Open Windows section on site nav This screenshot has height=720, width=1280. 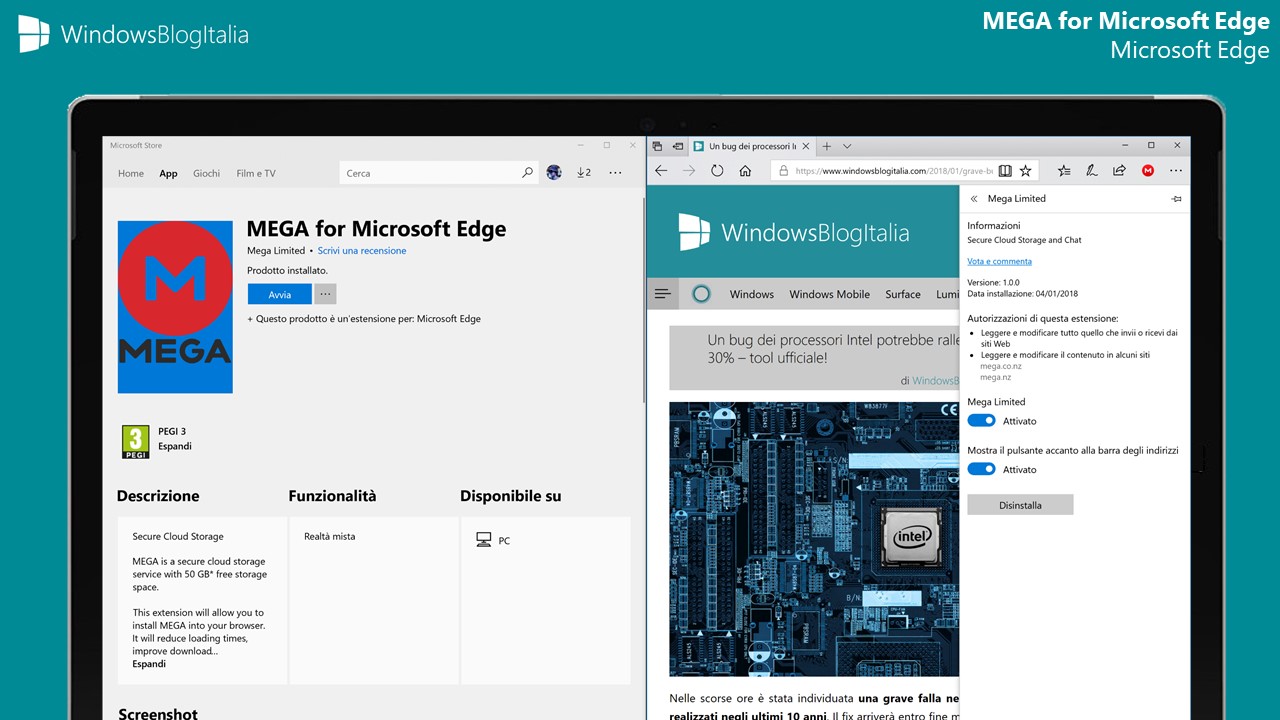point(752,294)
